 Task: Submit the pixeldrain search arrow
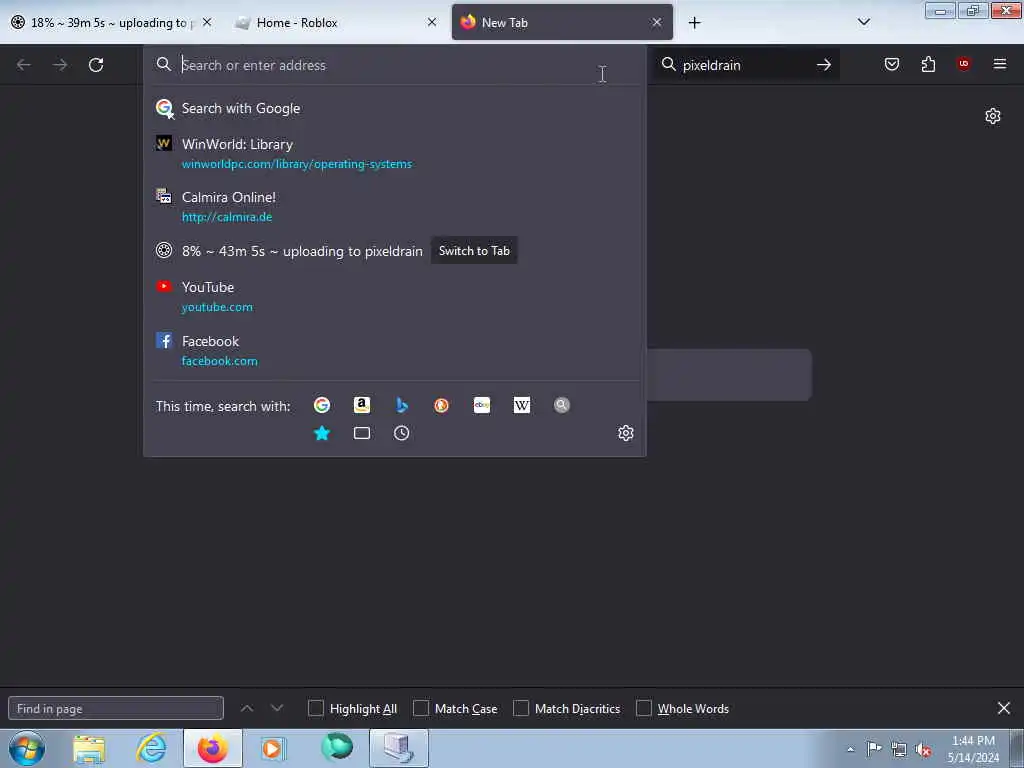click(824, 65)
